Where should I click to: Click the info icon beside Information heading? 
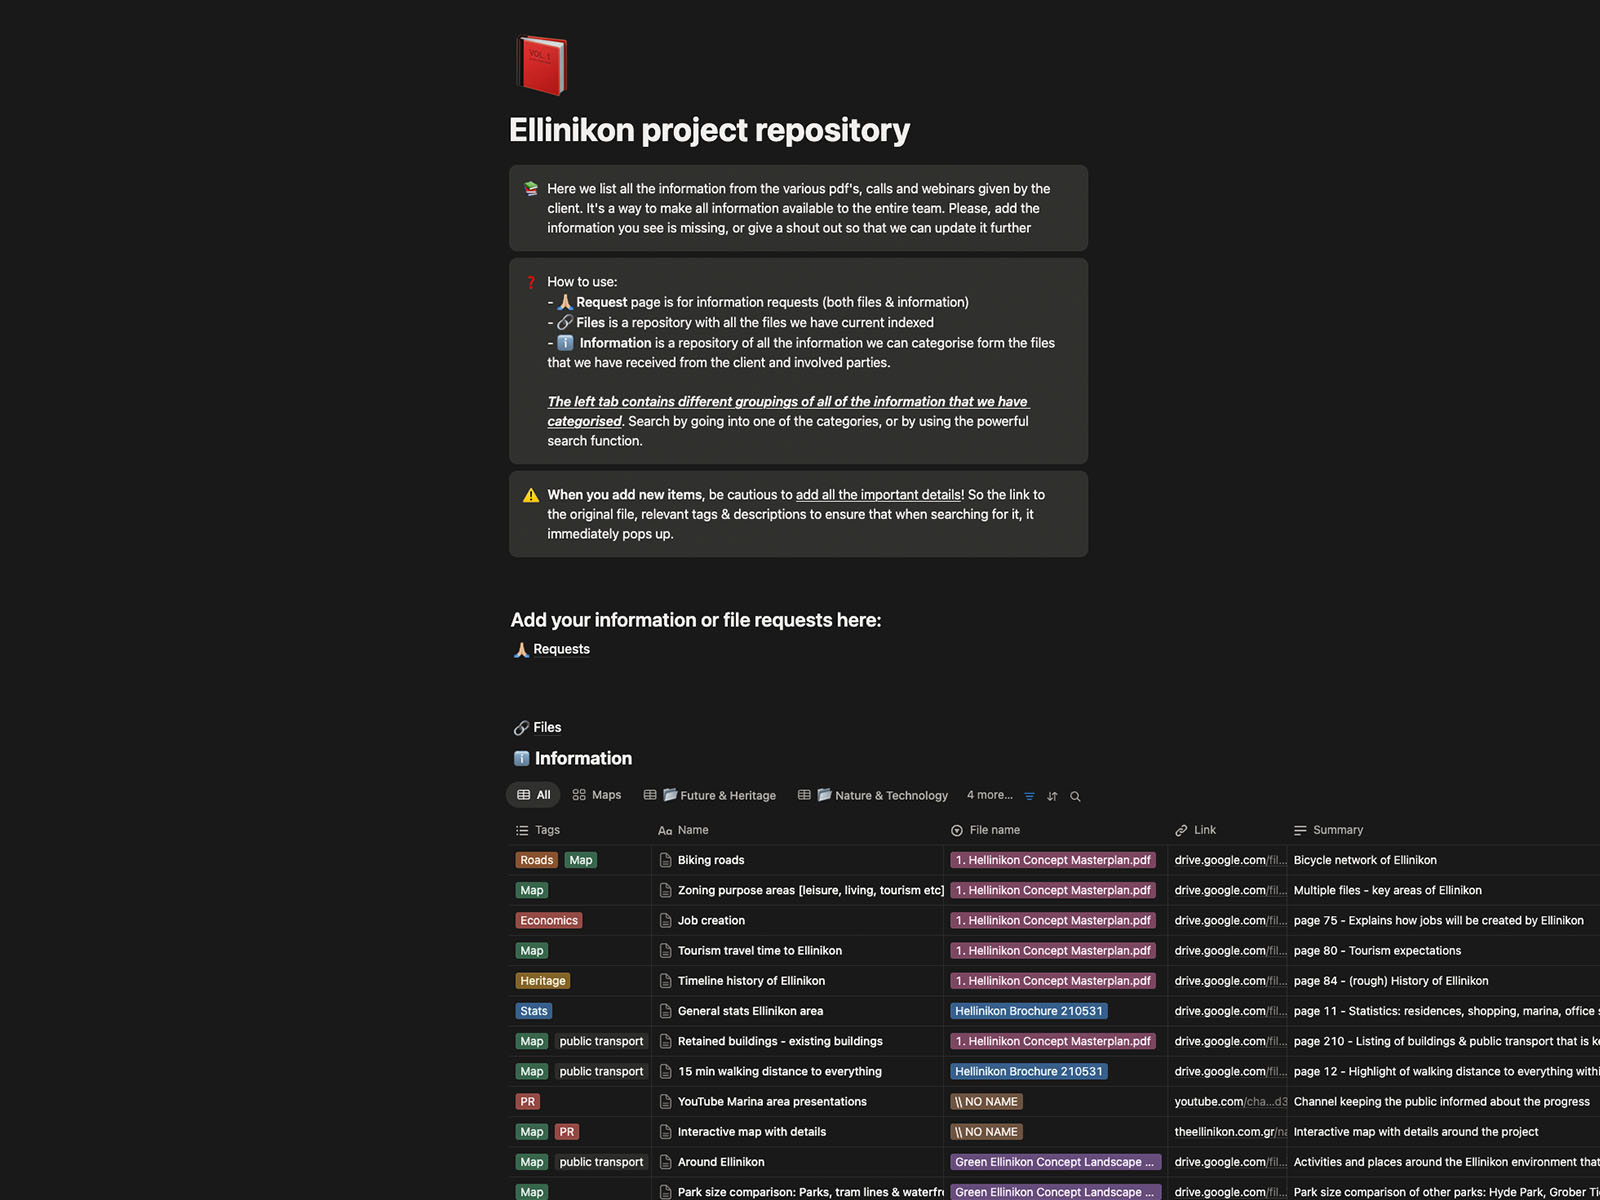pyautogui.click(x=521, y=758)
